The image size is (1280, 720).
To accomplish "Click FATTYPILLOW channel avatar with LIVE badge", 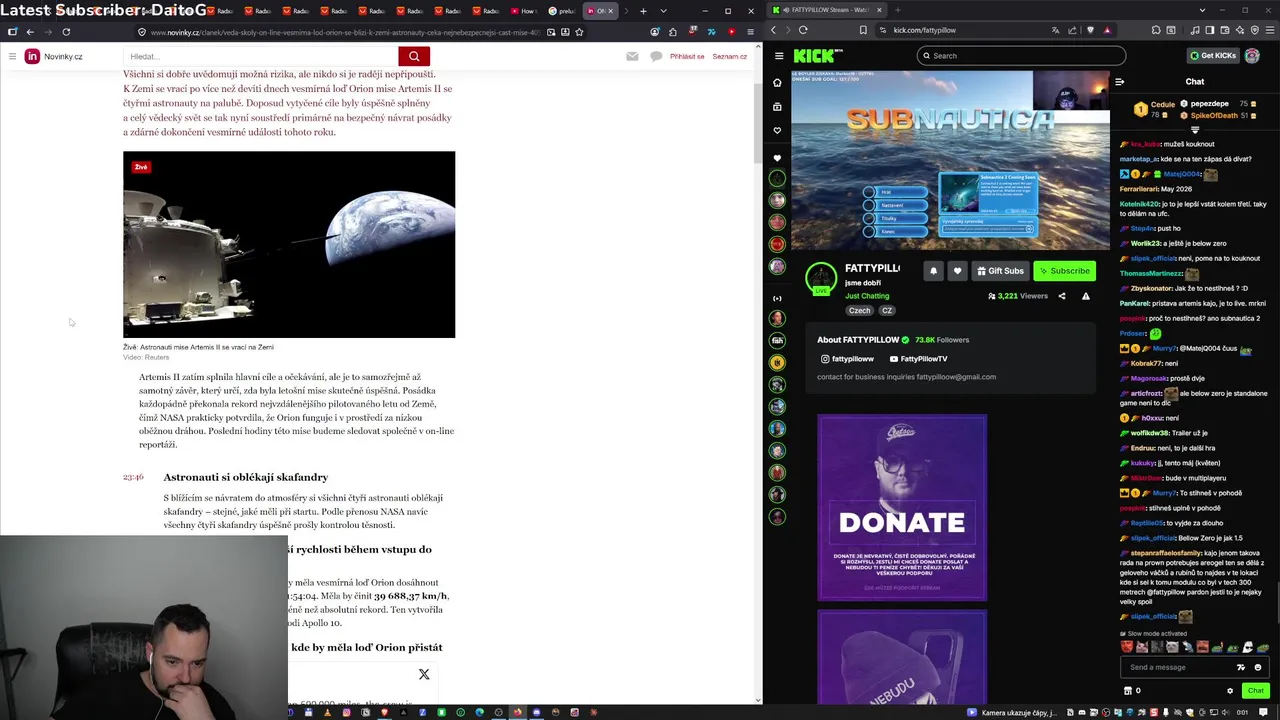I will point(821,278).
